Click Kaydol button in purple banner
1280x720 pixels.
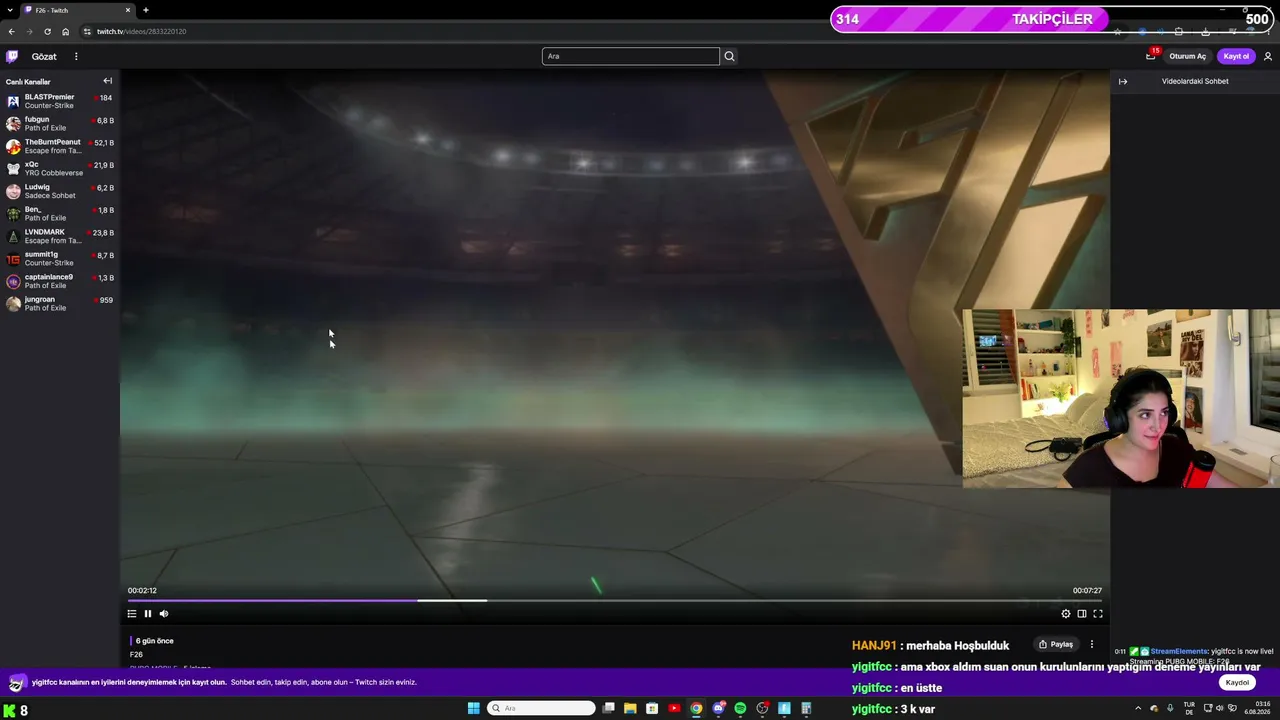point(1237,682)
